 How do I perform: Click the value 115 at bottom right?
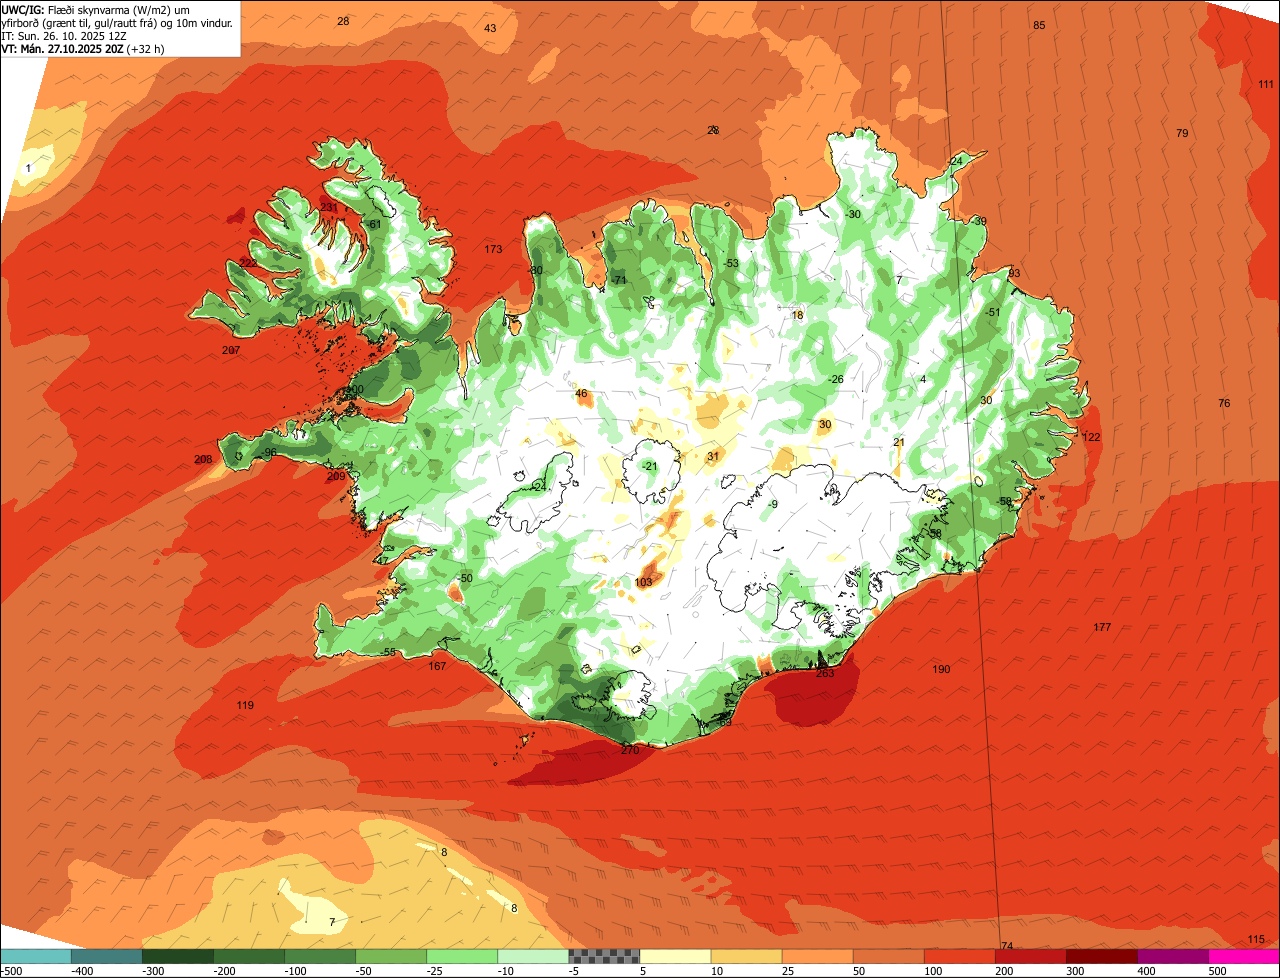pyautogui.click(x=1257, y=938)
